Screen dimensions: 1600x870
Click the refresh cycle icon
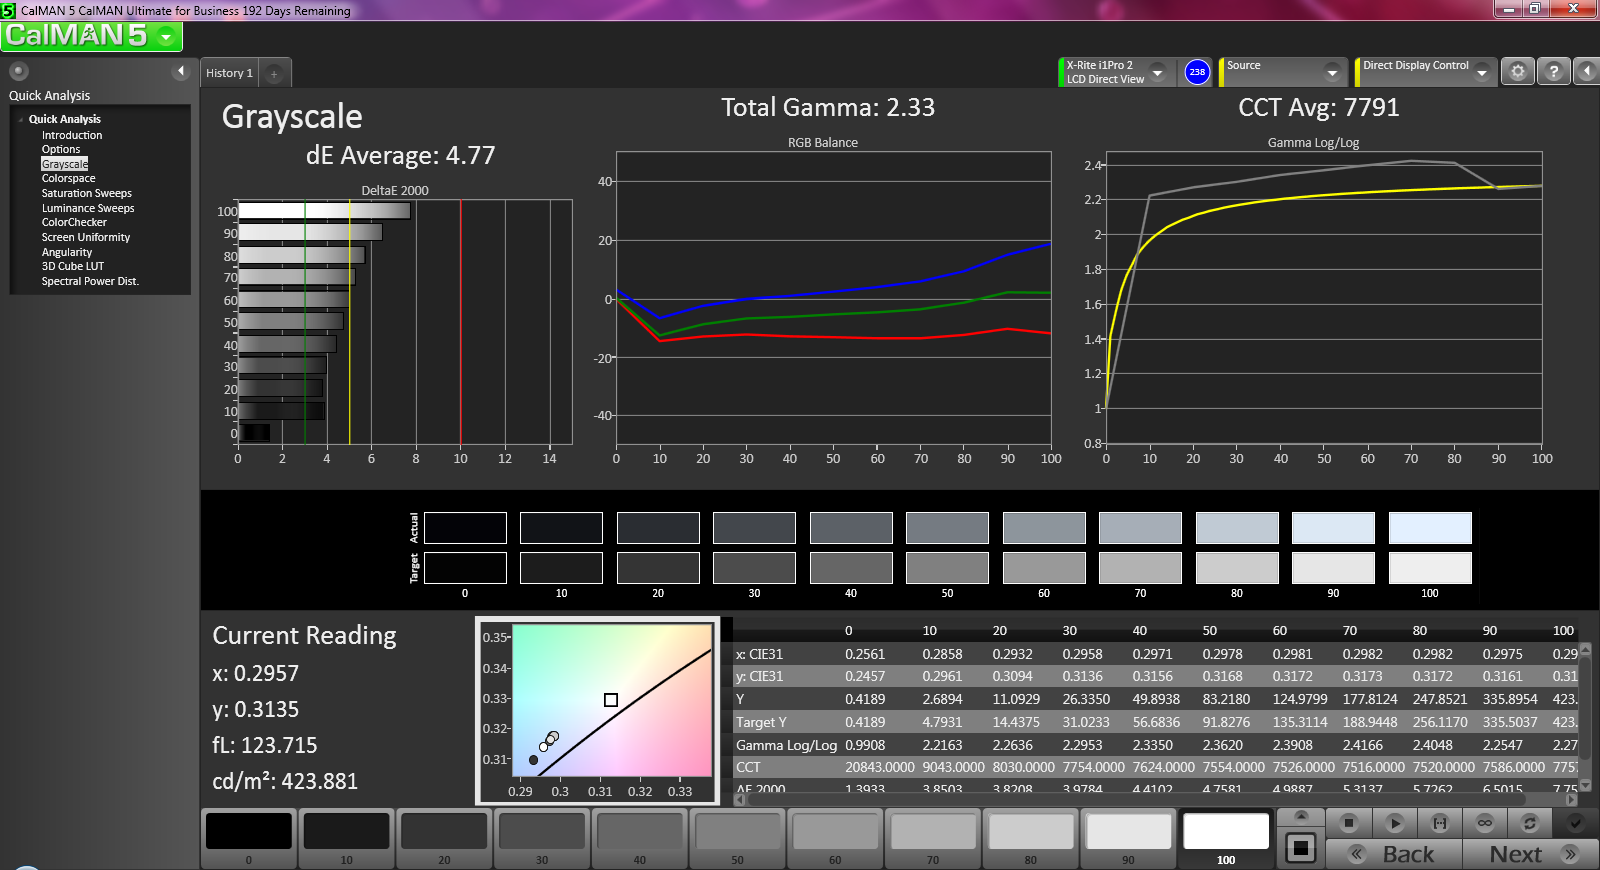coord(1529,823)
